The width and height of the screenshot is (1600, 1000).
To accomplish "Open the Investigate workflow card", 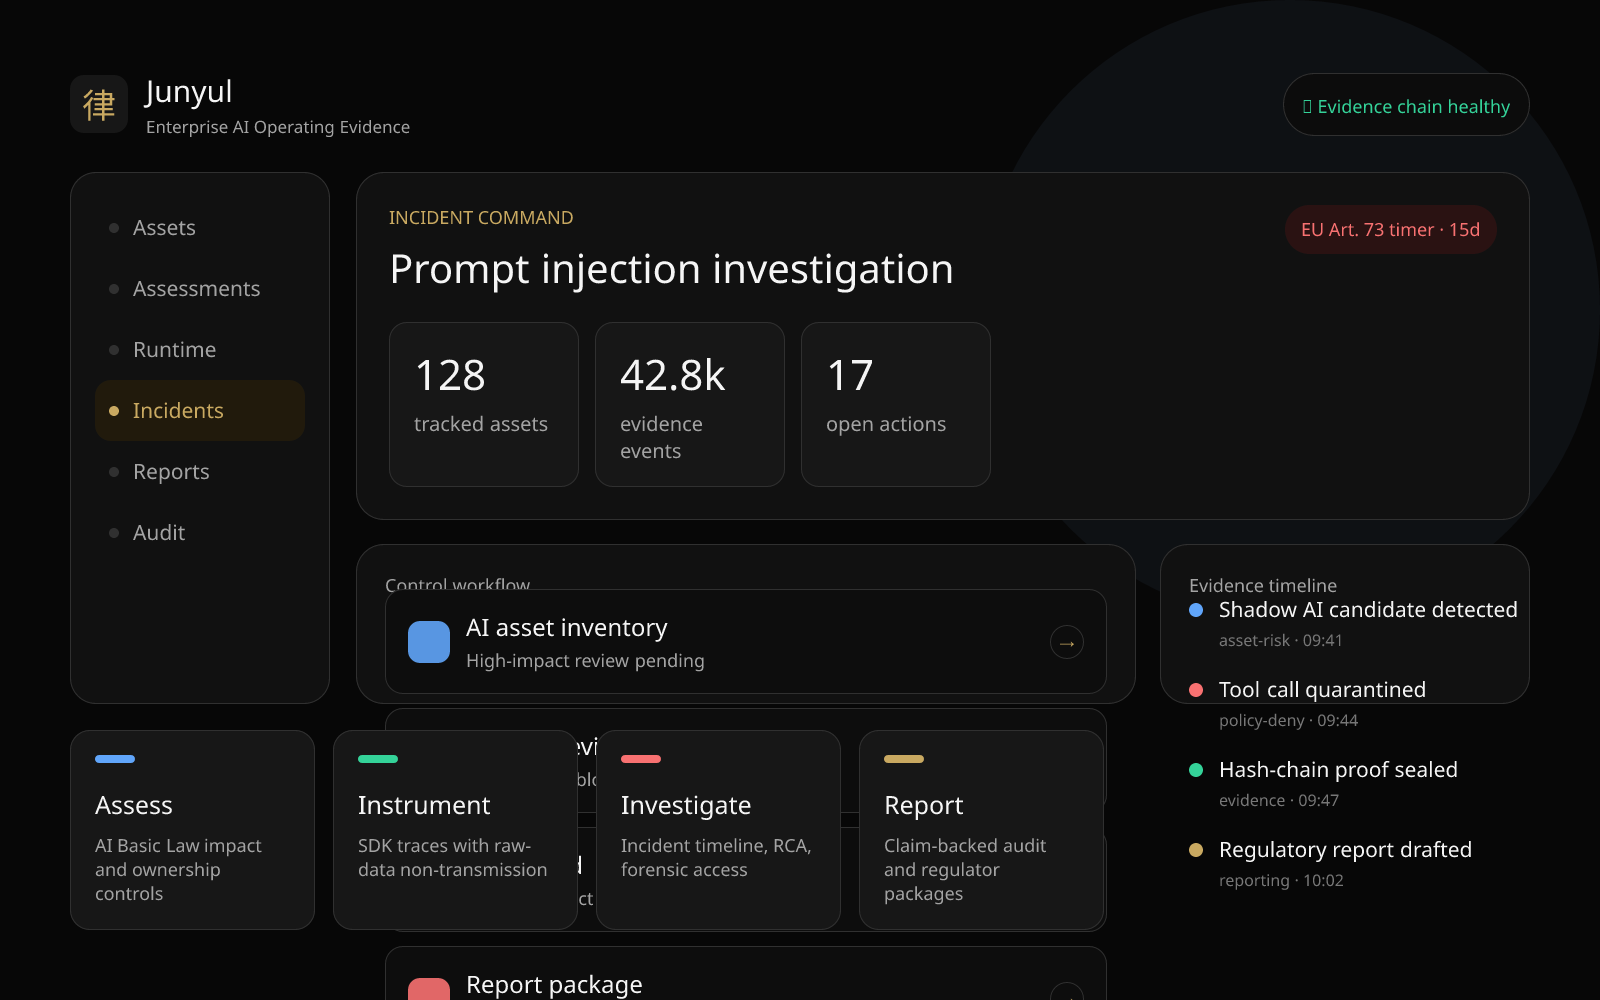I will [x=718, y=830].
